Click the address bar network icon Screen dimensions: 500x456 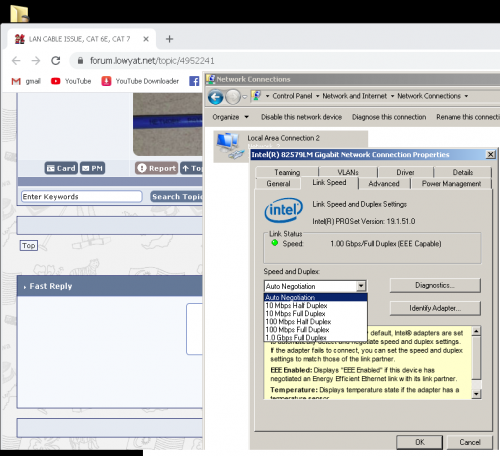256,96
